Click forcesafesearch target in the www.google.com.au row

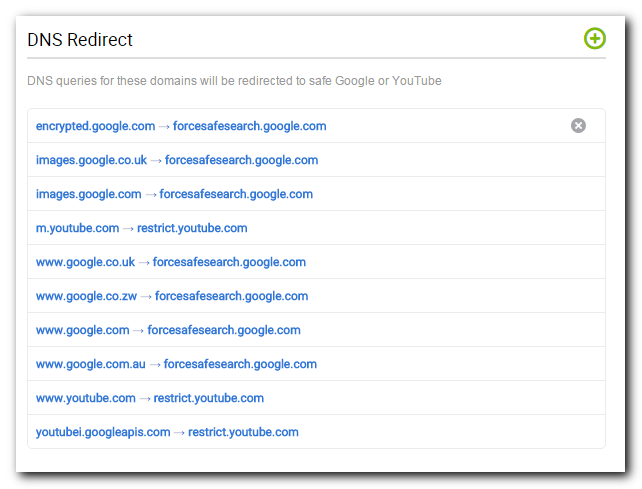coord(240,364)
